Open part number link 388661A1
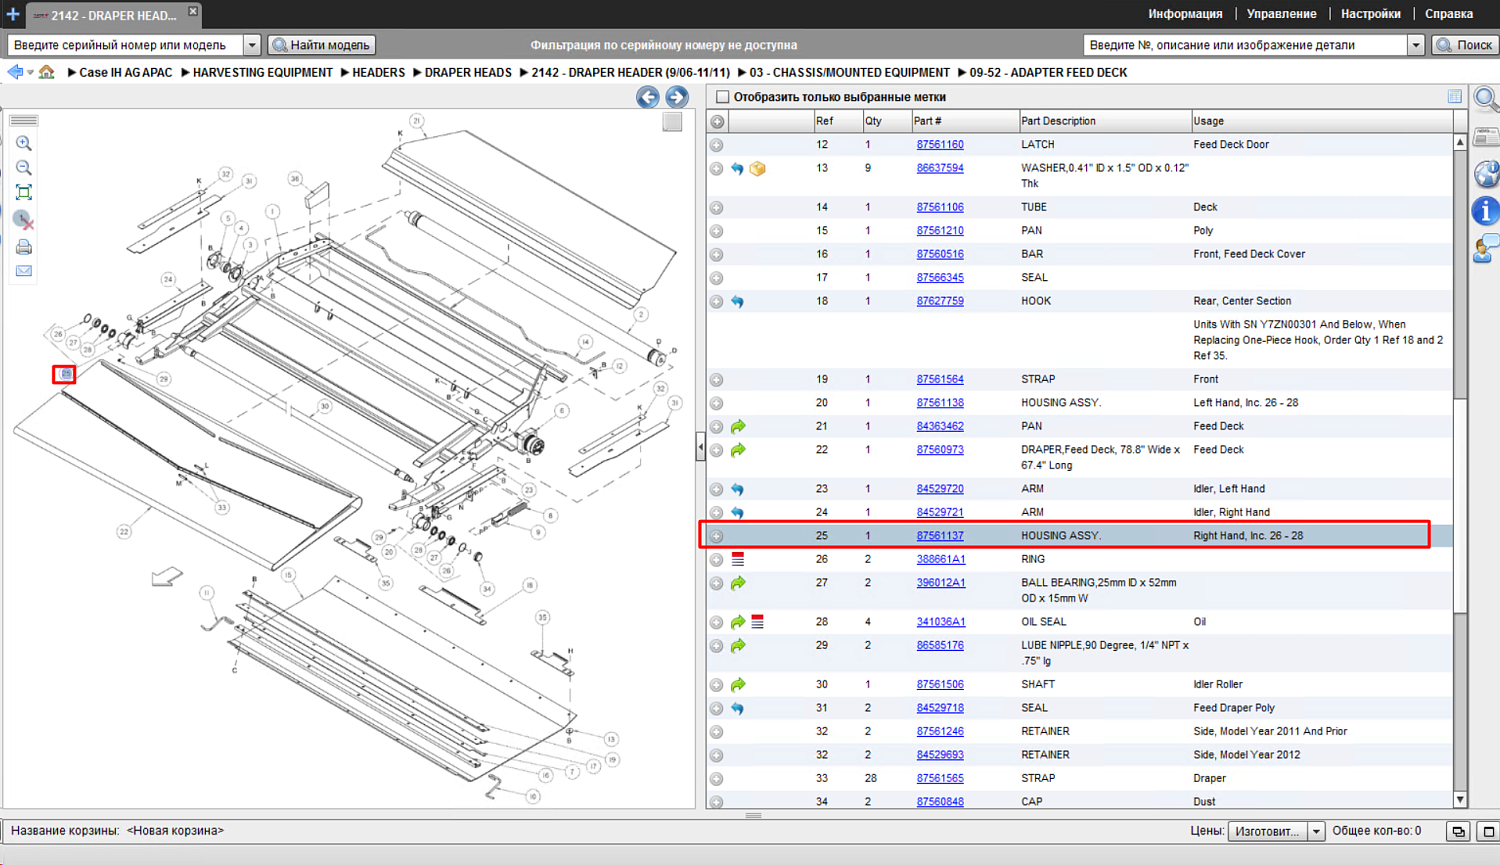 pos(941,560)
